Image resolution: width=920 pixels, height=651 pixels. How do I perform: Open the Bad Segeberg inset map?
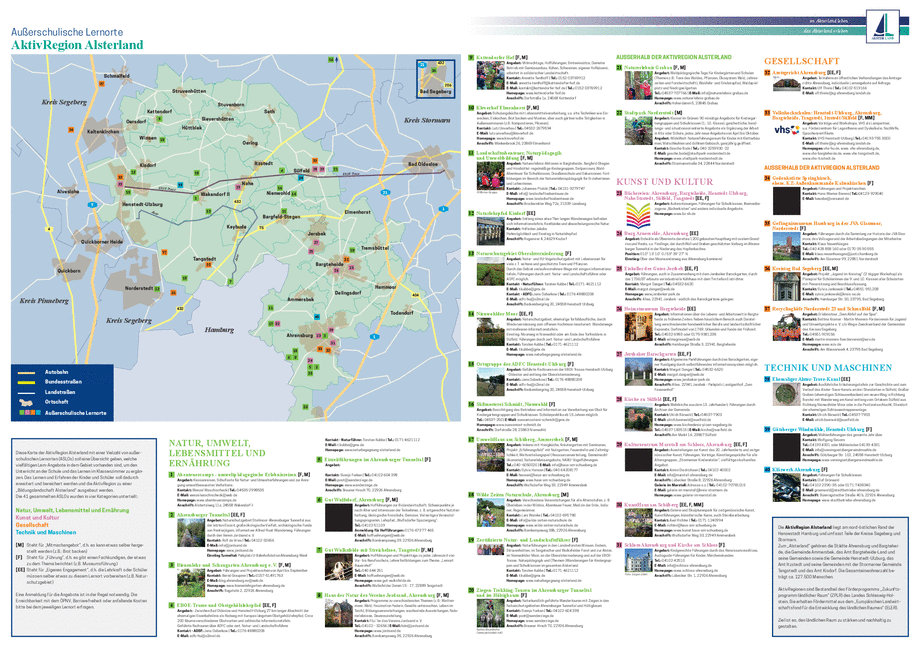[435, 78]
